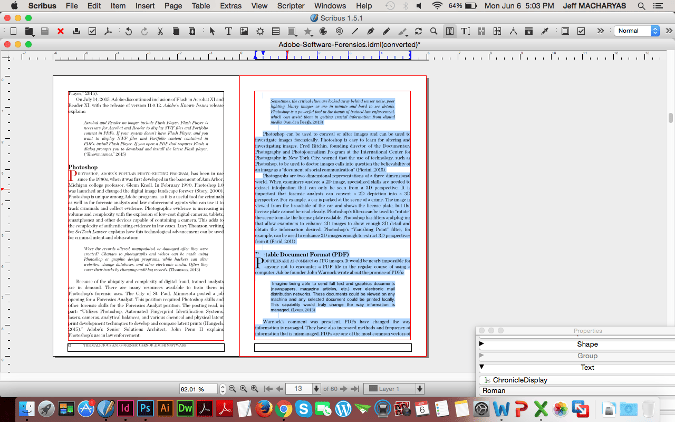The width and height of the screenshot is (675, 422).
Task: Click the red Close document toolbar icon
Action: [x=61, y=32]
